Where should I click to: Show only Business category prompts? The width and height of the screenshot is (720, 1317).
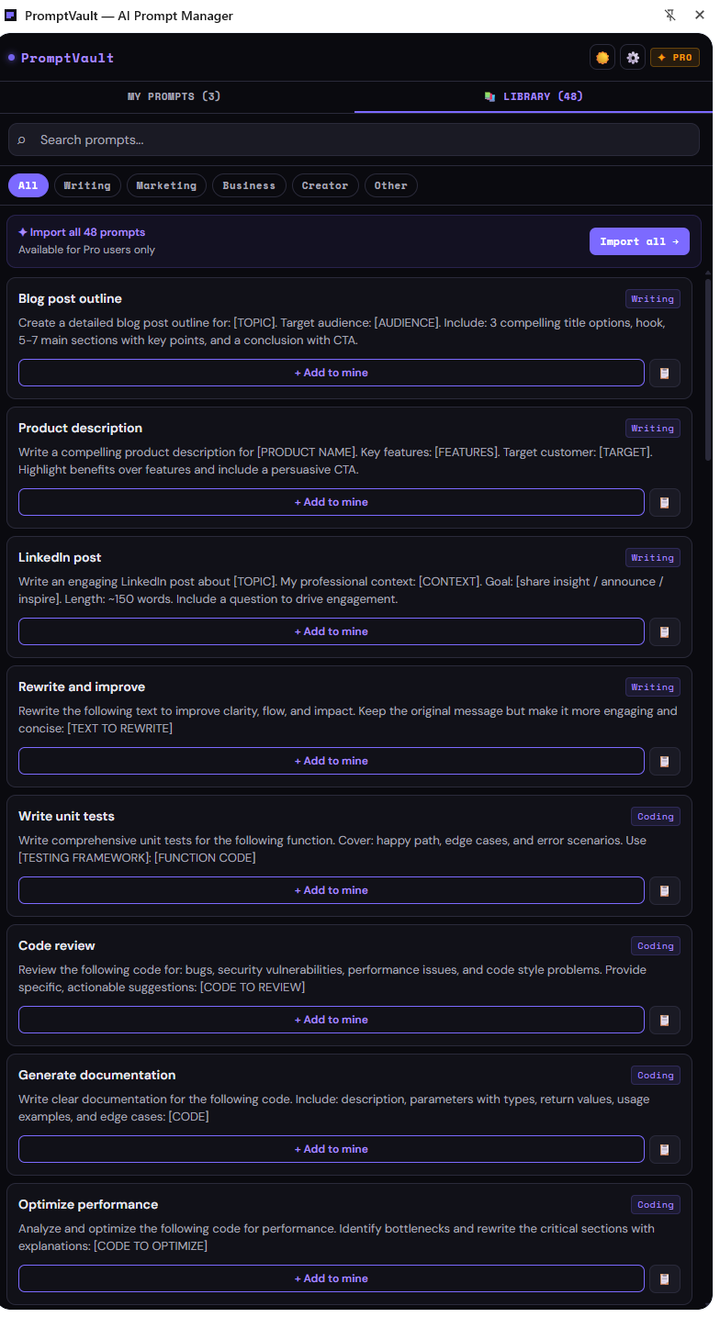point(249,186)
